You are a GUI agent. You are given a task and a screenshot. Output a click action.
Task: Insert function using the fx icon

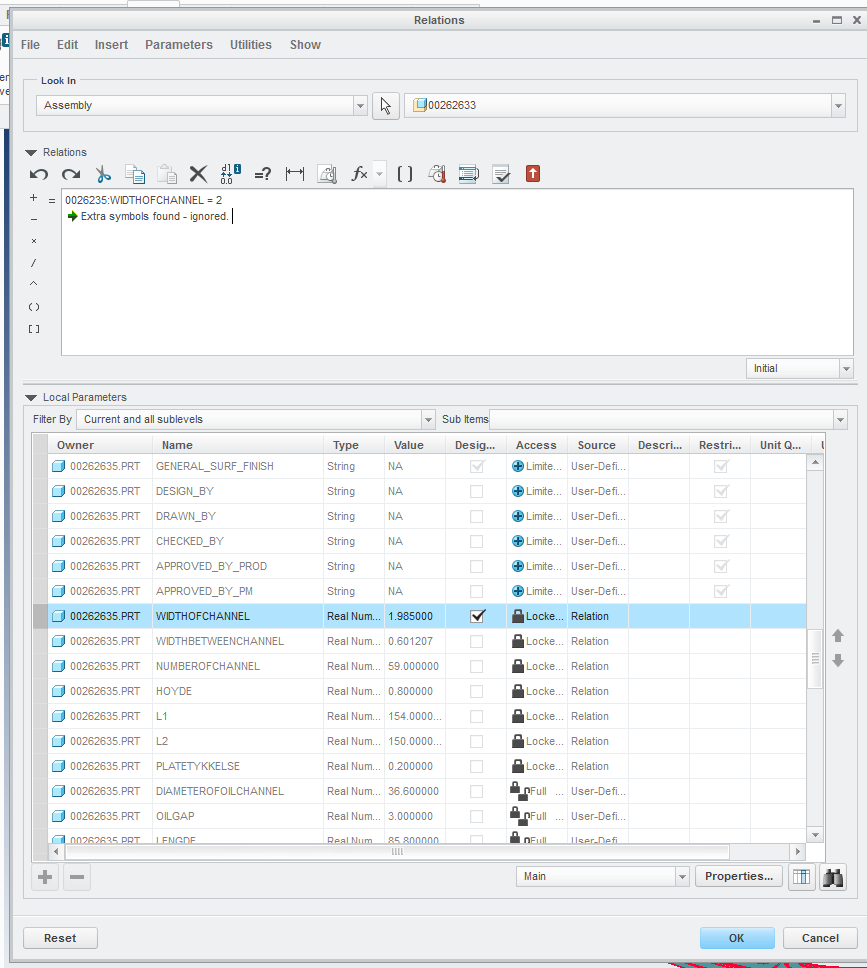tap(360, 174)
